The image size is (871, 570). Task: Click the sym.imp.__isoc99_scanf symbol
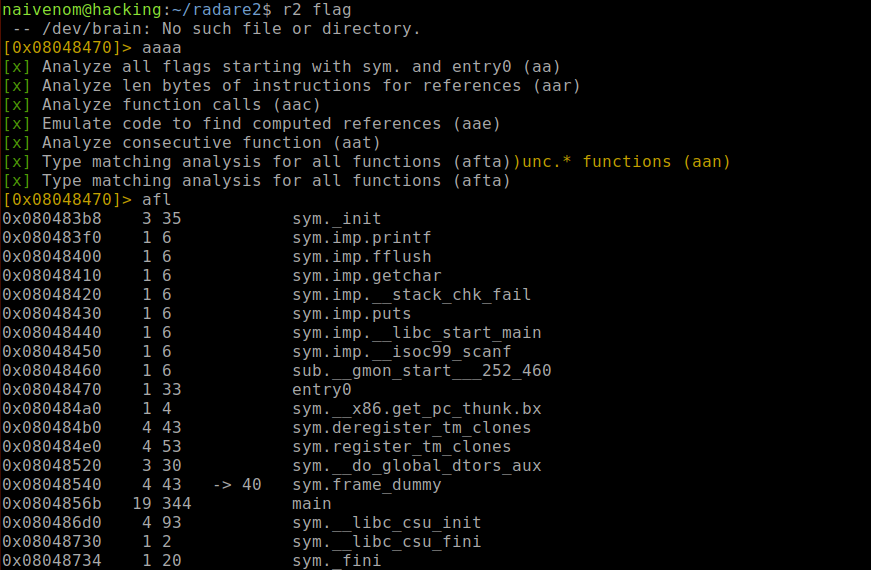(401, 352)
